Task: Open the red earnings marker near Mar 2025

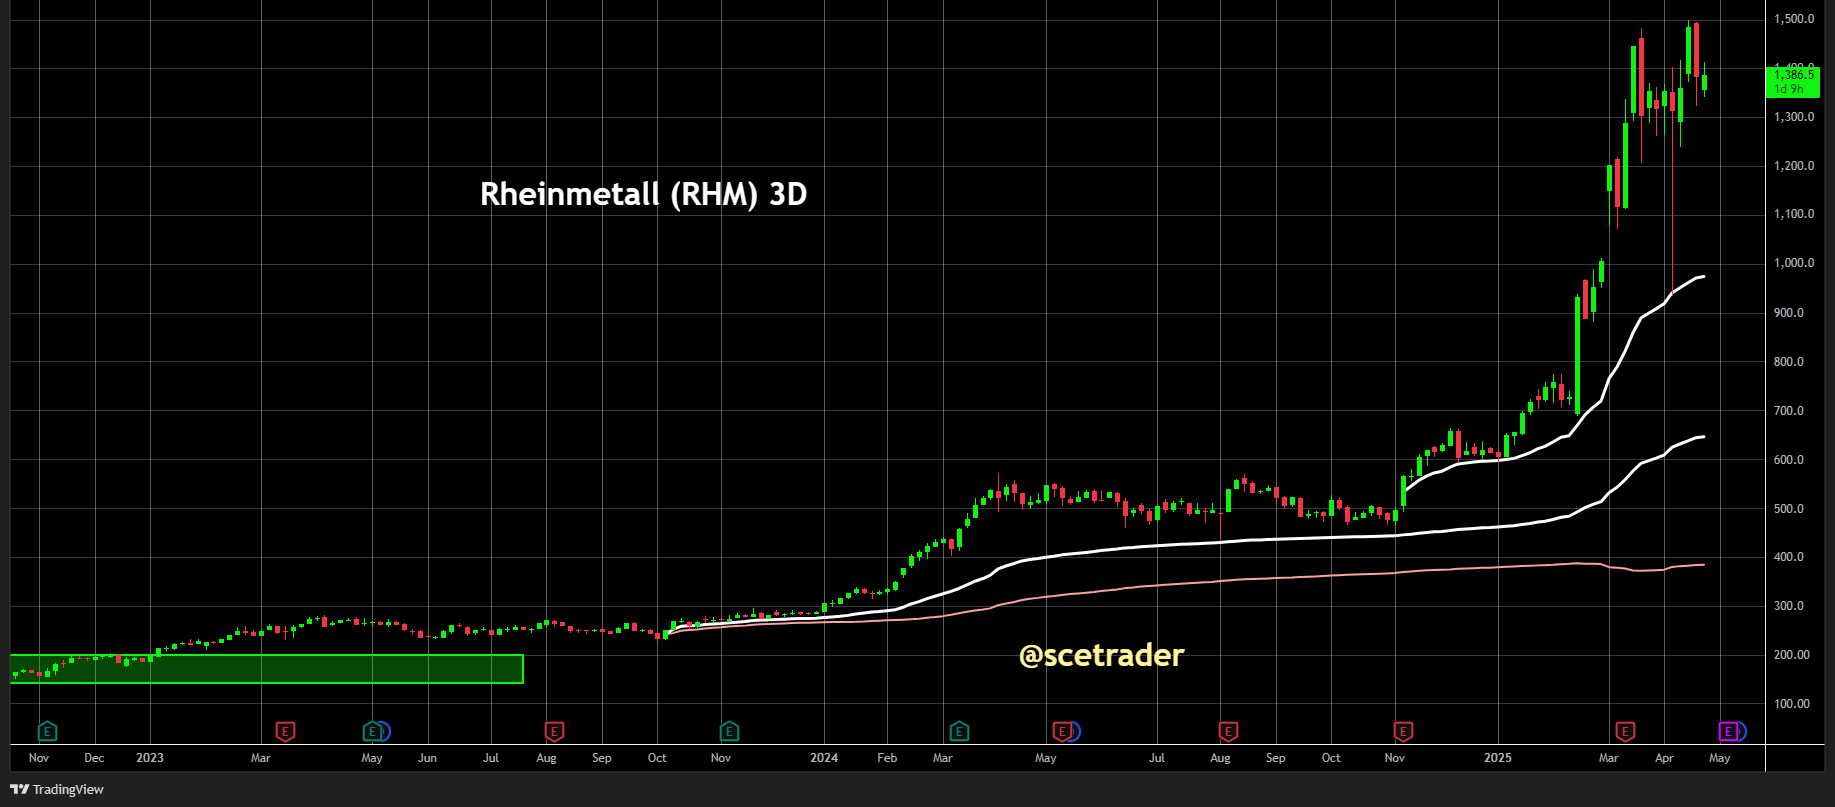Action: pyautogui.click(x=1625, y=731)
